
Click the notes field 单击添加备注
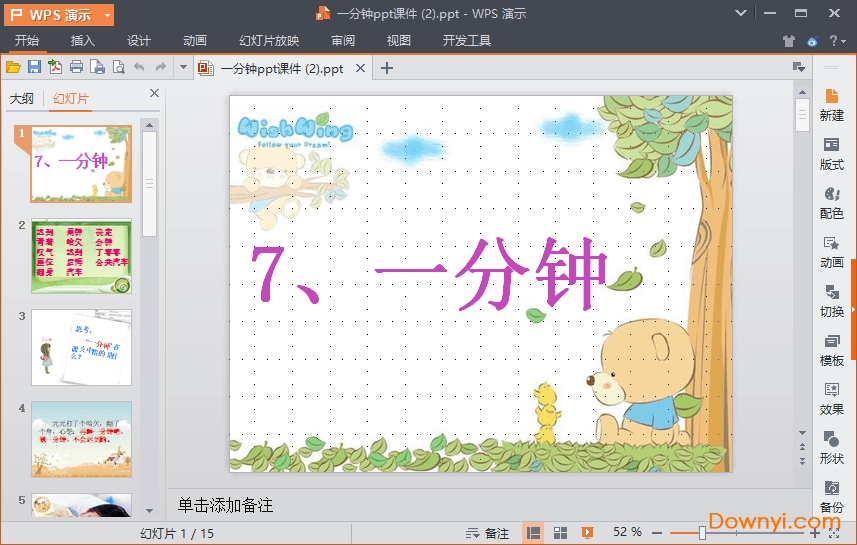click(225, 505)
